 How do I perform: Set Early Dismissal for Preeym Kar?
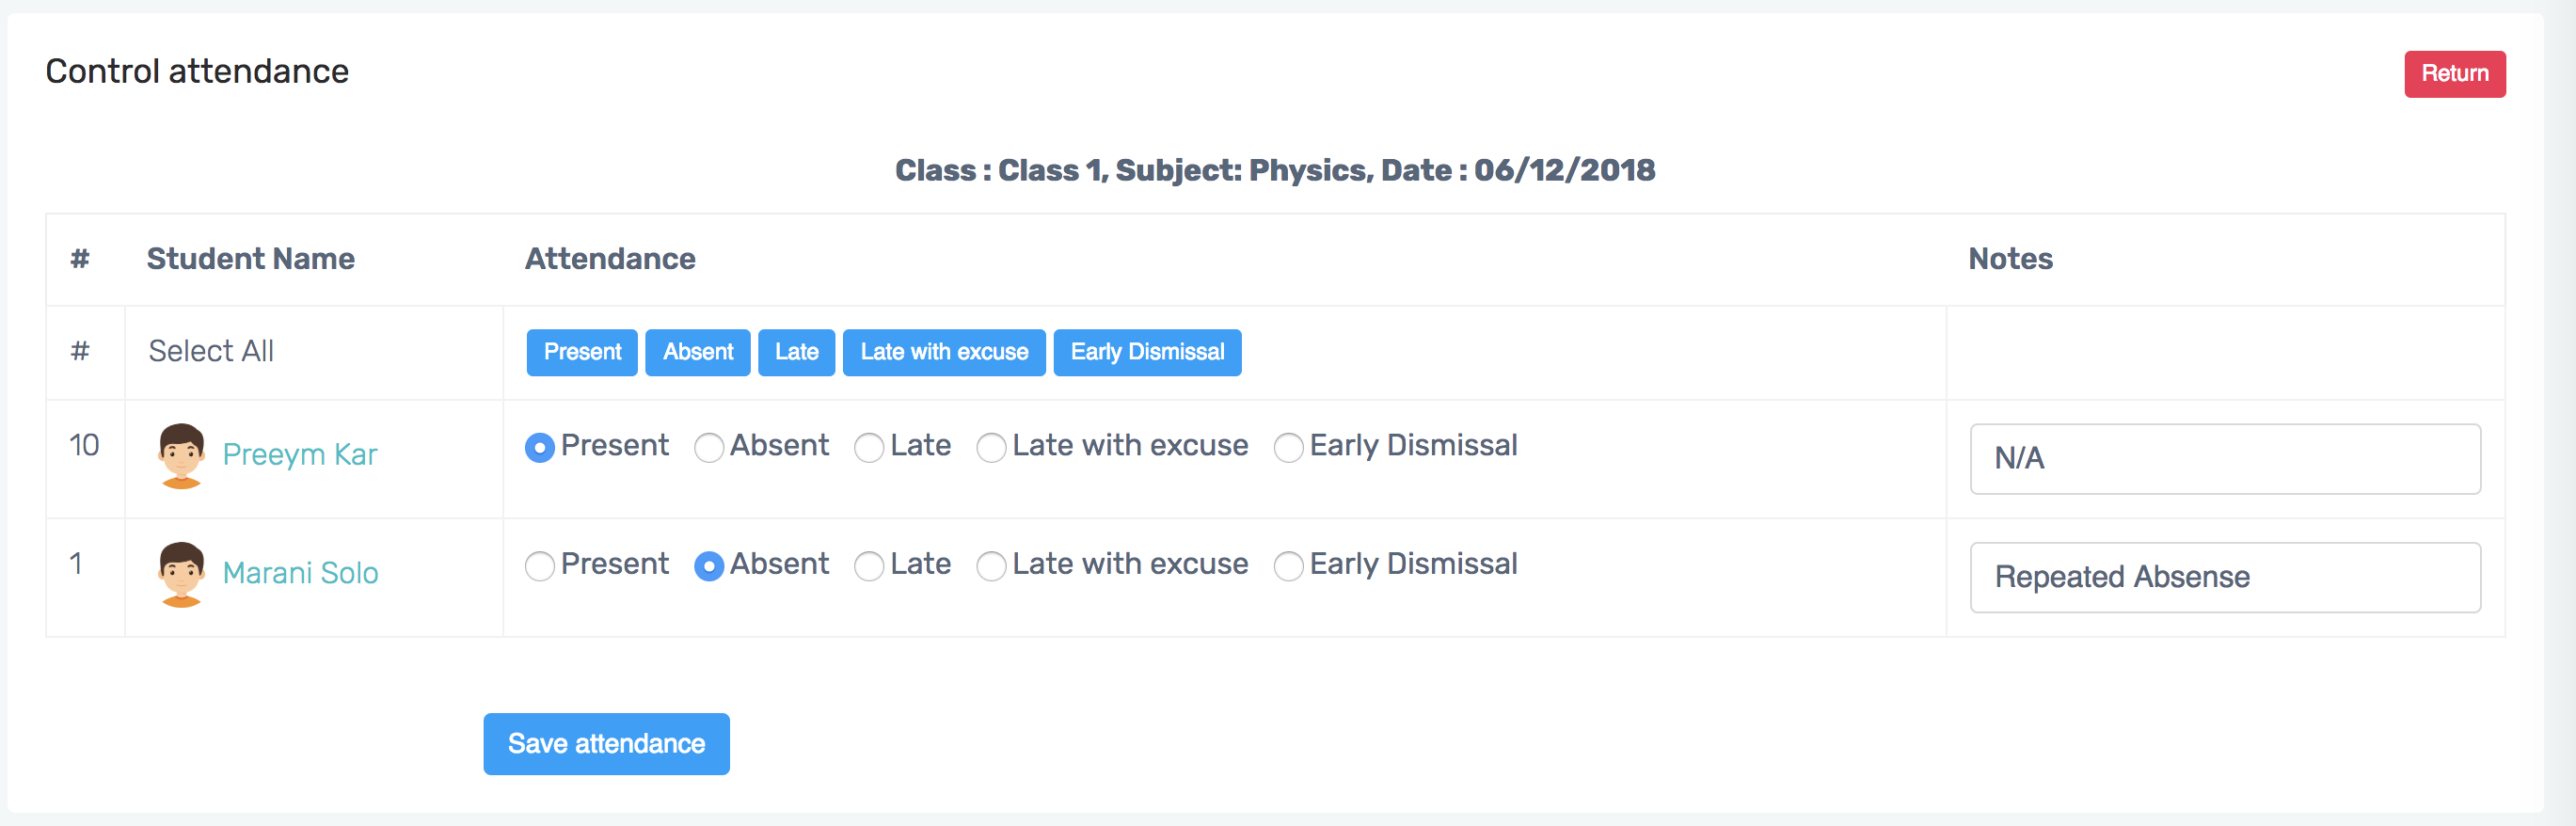click(1288, 447)
